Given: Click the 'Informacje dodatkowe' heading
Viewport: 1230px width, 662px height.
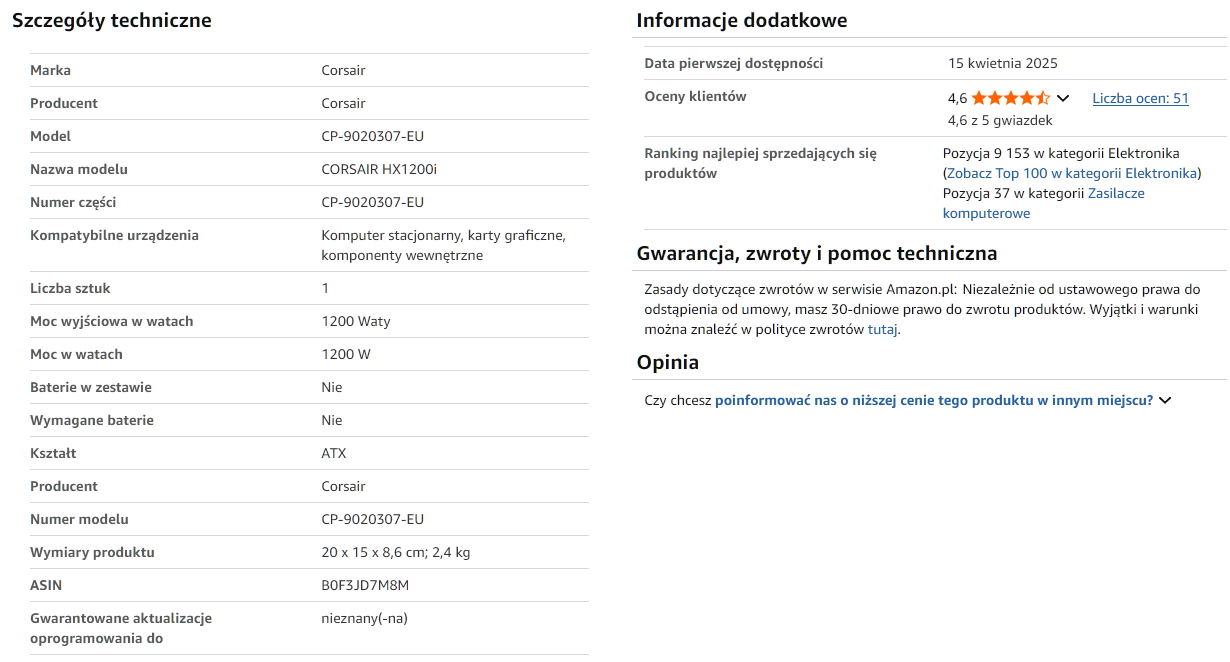Looking at the screenshot, I should 742,20.
